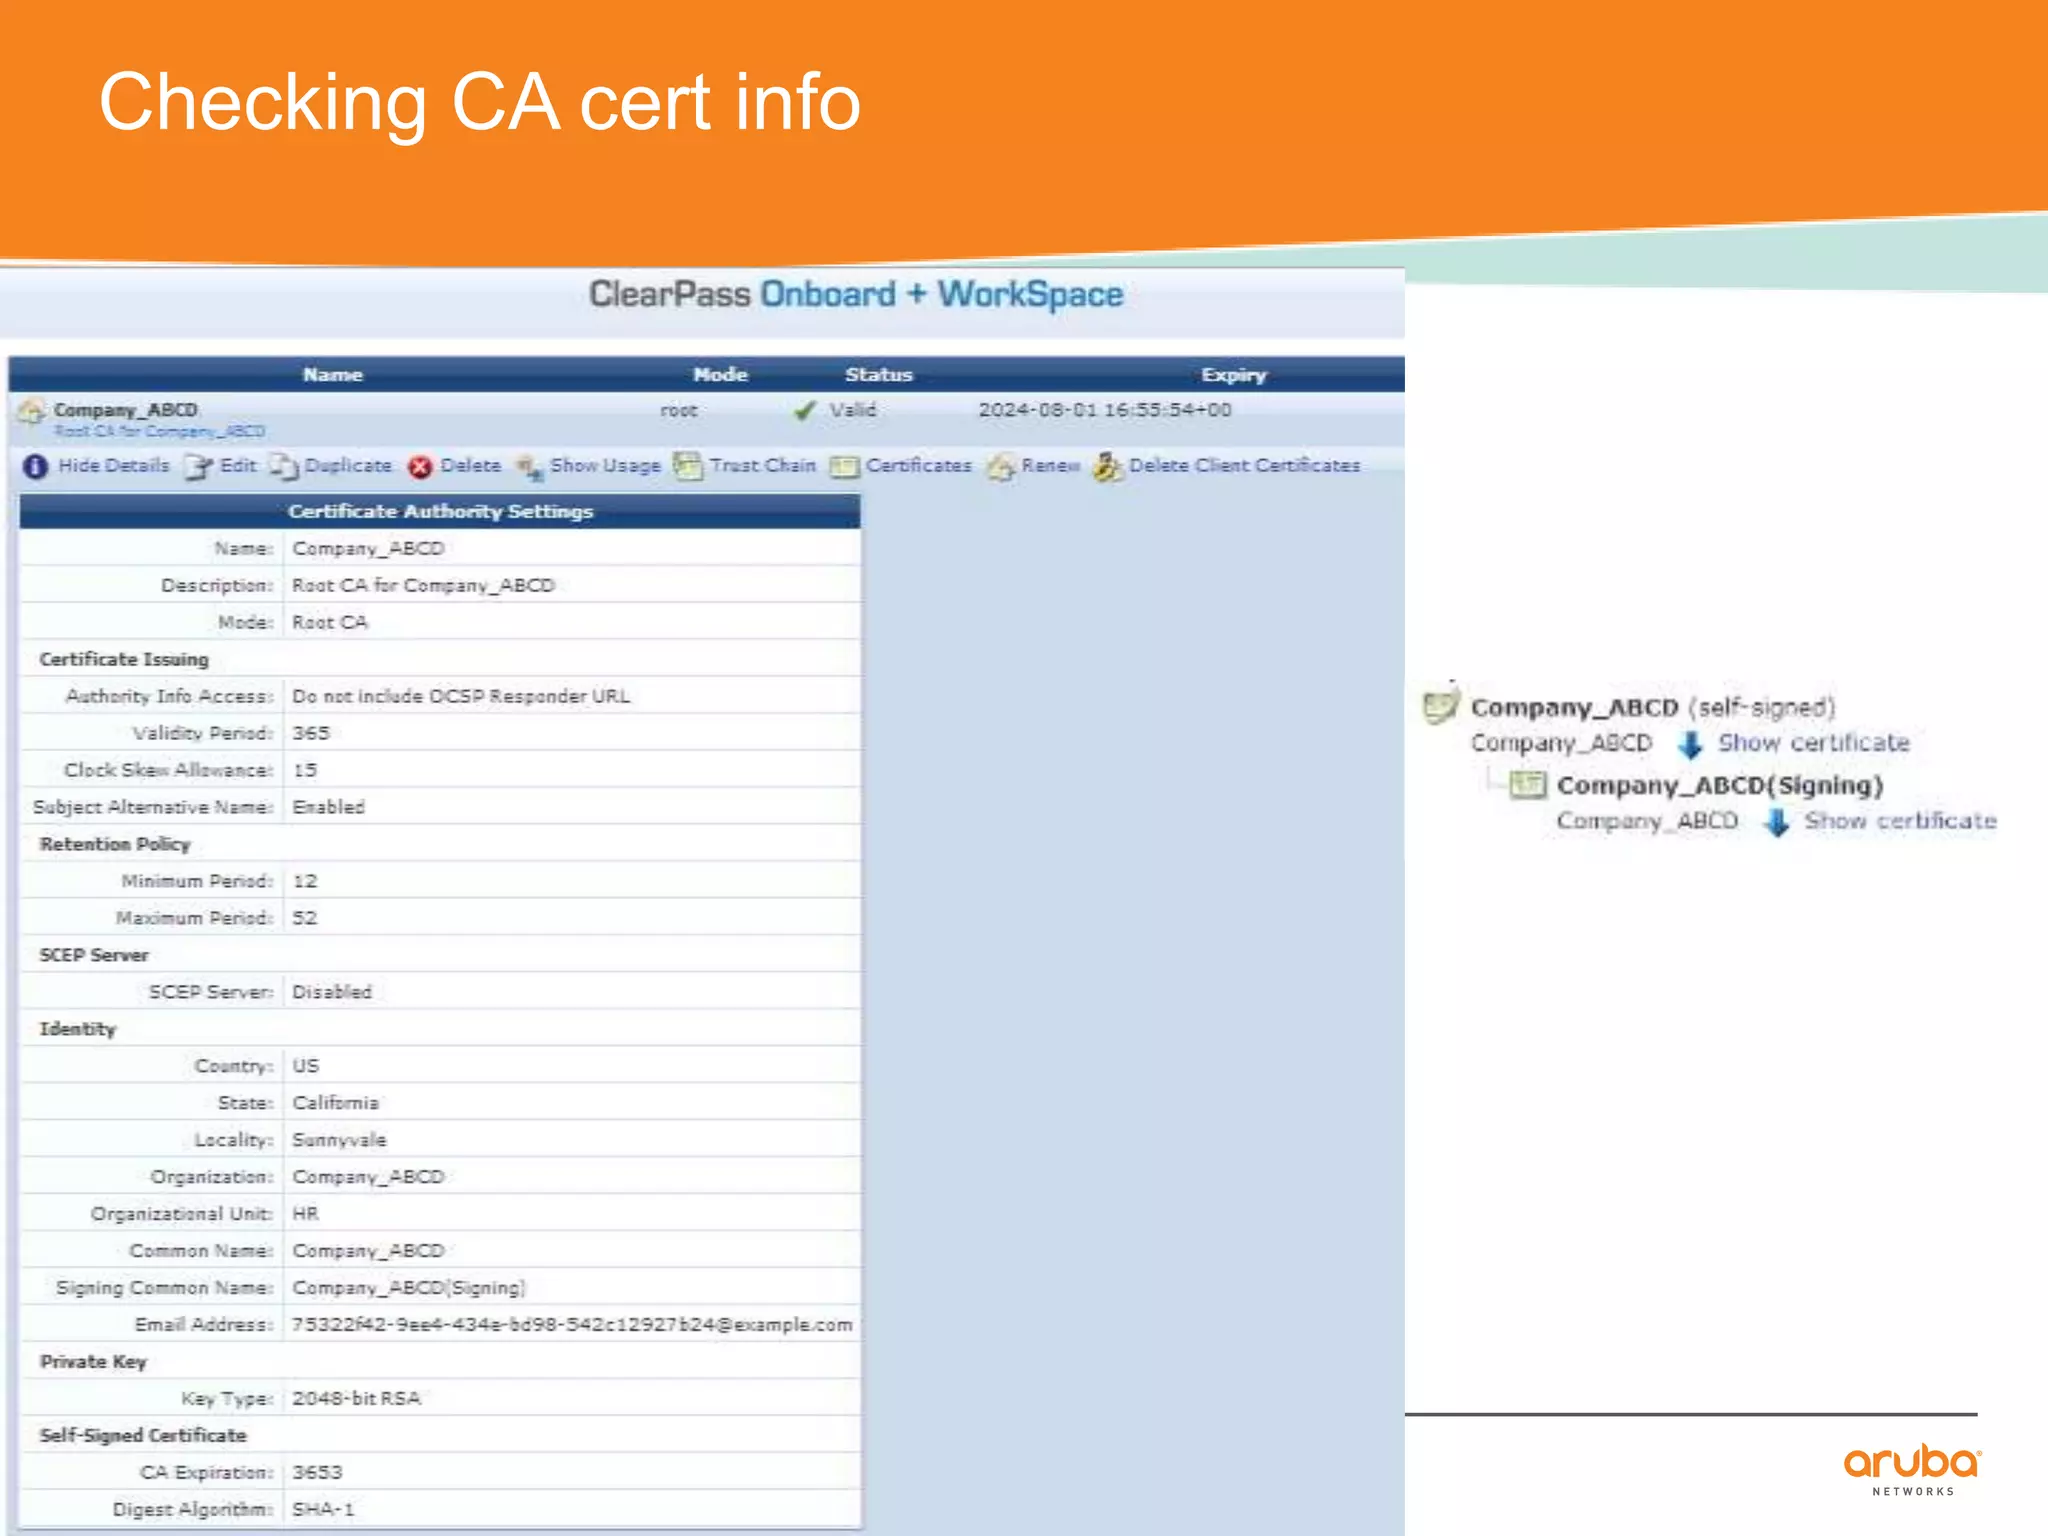2048x1536 pixels.
Task: Click the Edit pencil icon
Action: [x=198, y=467]
